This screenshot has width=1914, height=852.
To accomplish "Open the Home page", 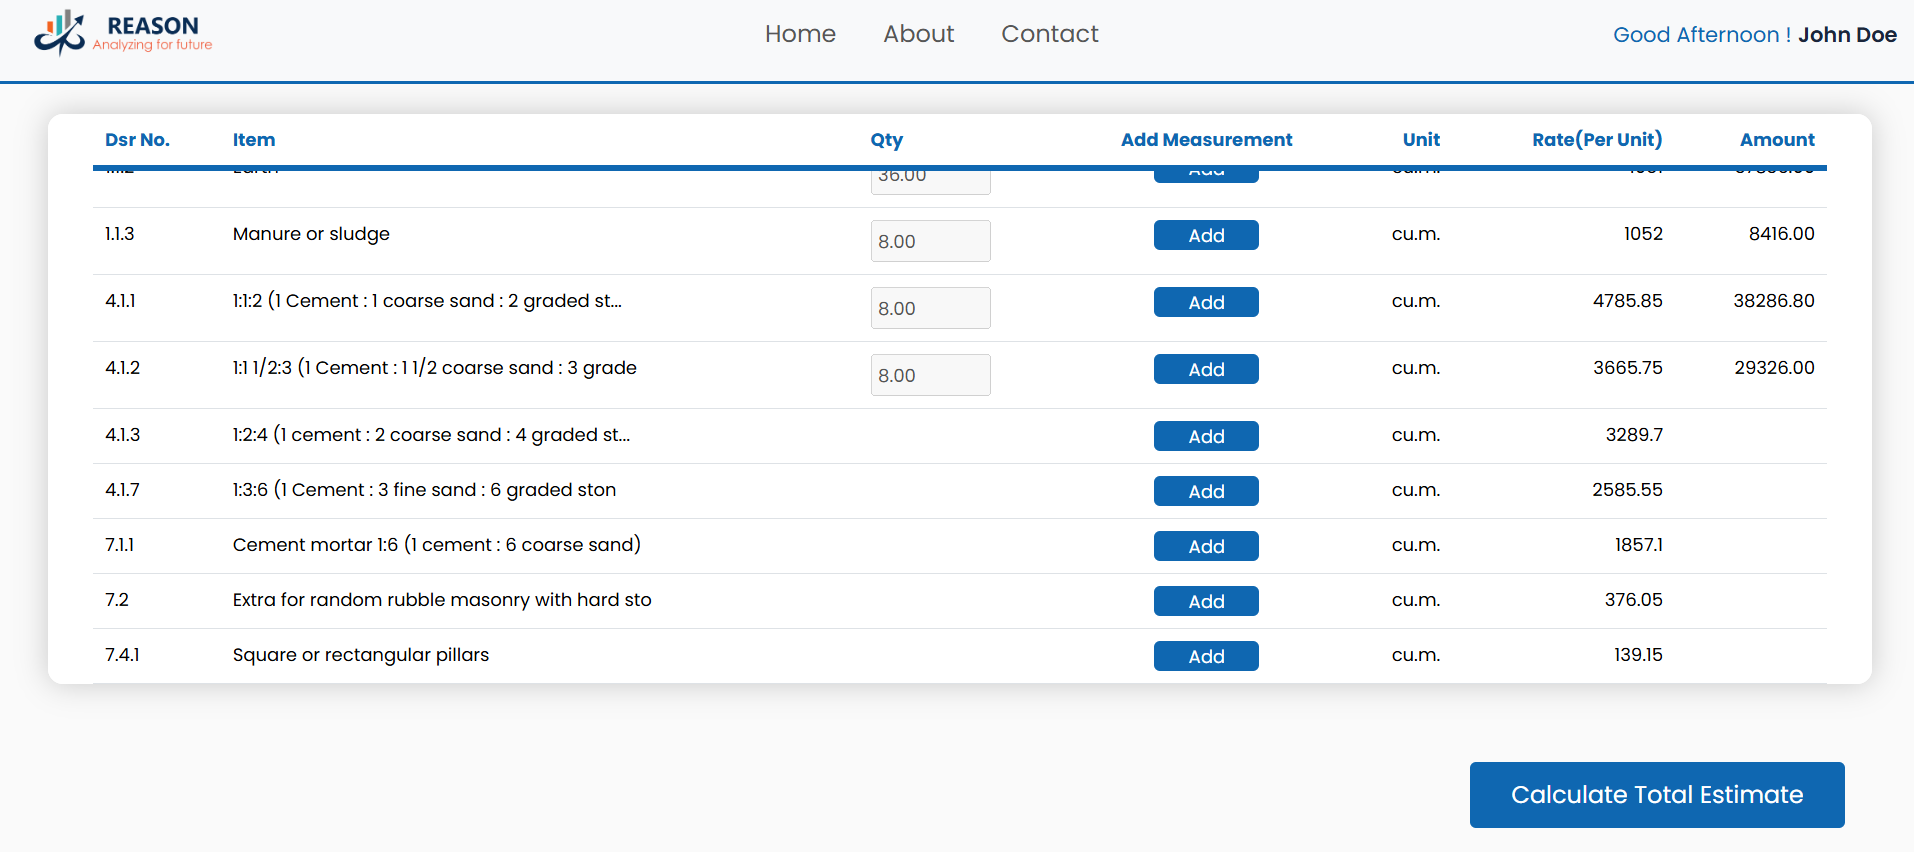I will click(x=799, y=34).
